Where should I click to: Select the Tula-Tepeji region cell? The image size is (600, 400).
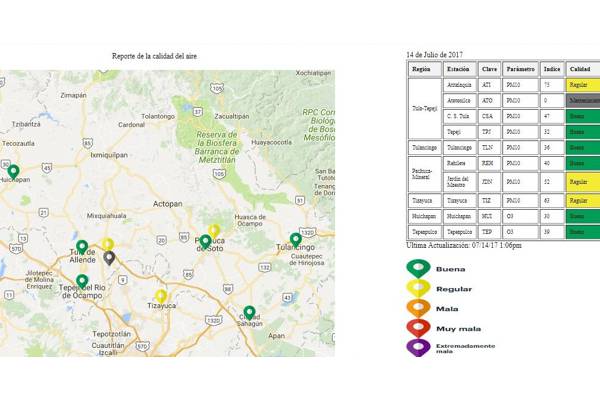point(425,109)
